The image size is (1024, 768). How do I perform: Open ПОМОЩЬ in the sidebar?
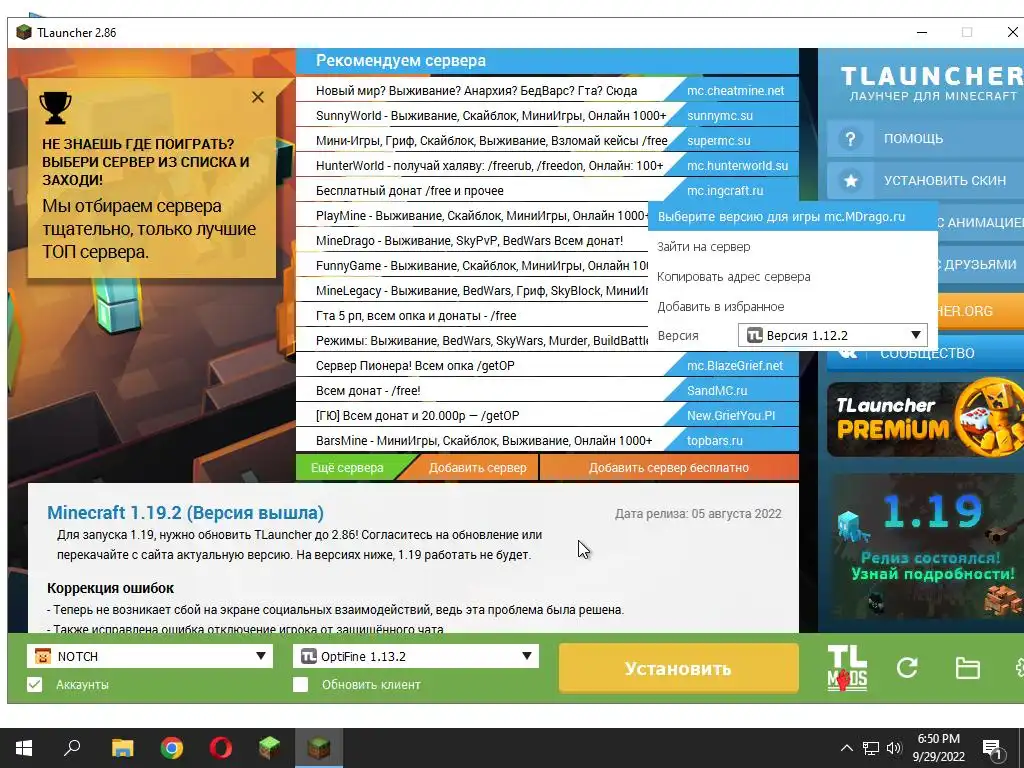click(925, 138)
